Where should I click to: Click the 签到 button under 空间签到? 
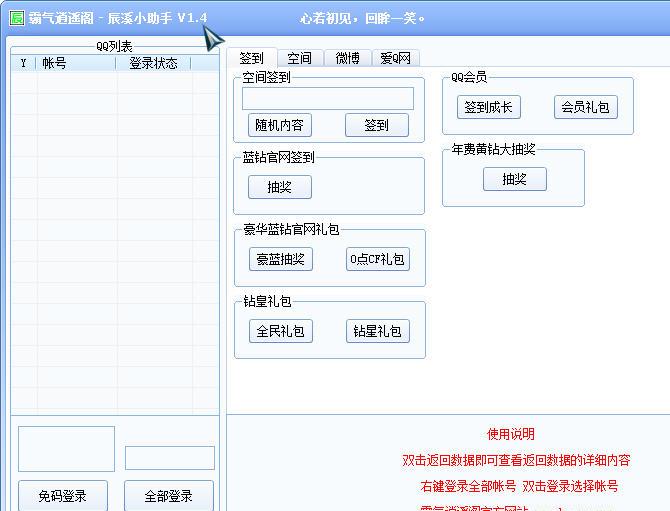(x=376, y=125)
